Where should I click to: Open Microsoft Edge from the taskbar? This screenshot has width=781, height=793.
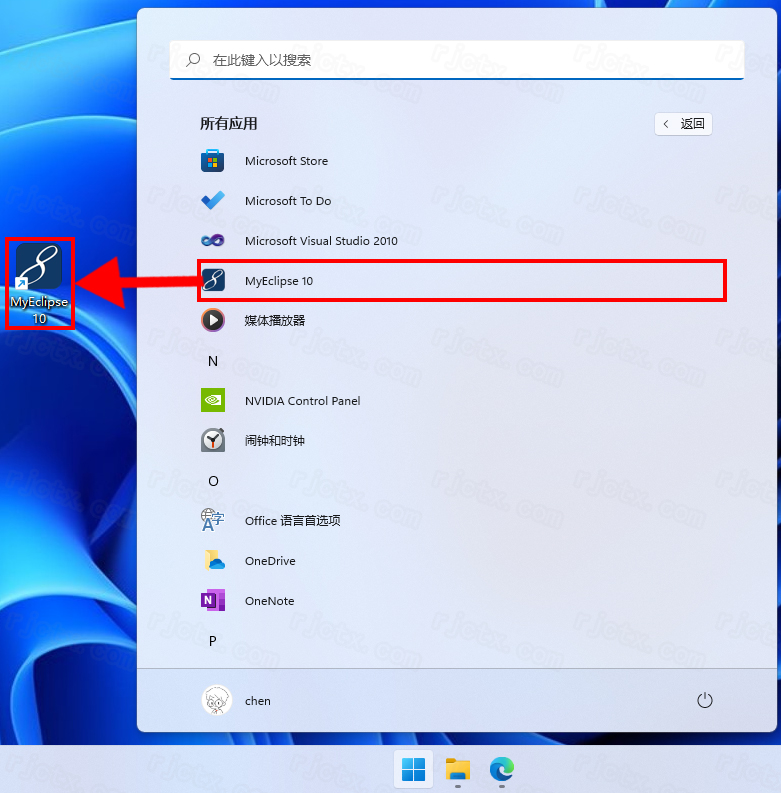point(501,769)
